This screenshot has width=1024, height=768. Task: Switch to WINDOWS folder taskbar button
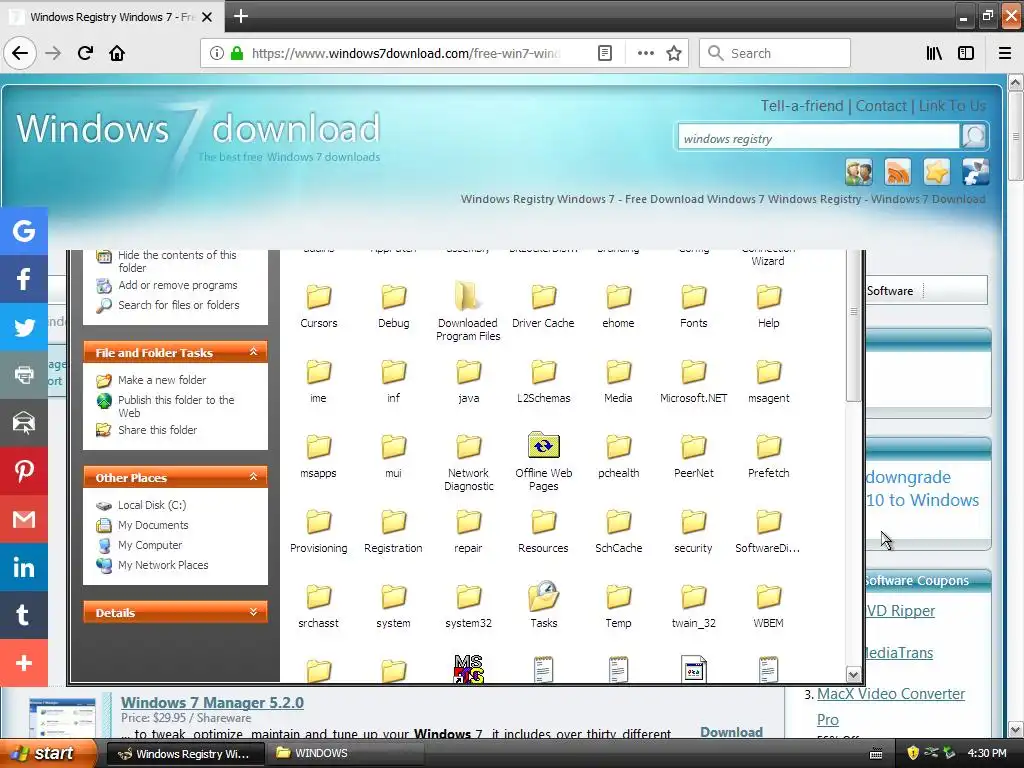pos(345,753)
